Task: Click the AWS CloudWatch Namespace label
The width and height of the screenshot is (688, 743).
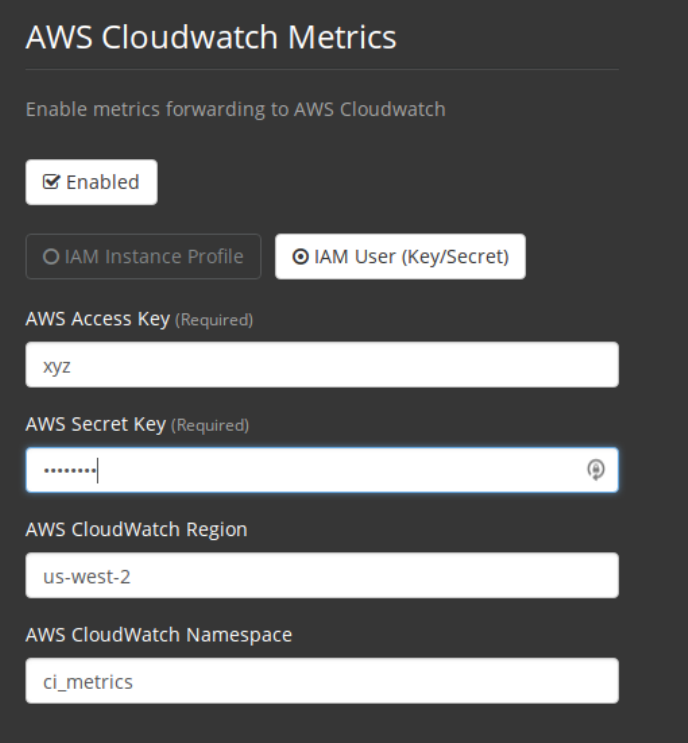Action: [x=158, y=634]
